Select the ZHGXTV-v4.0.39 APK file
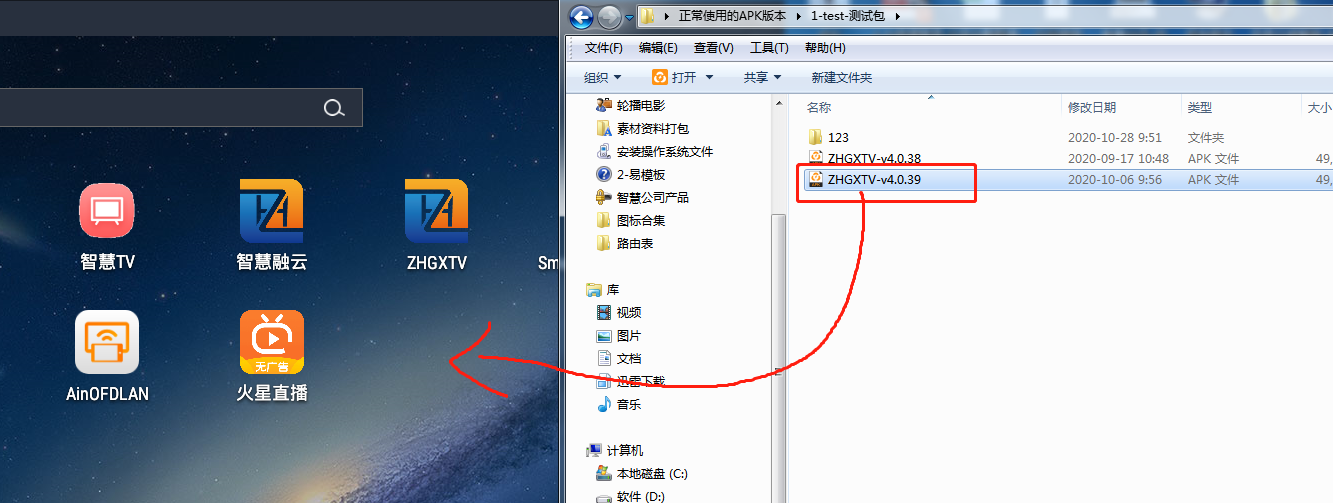 pos(874,180)
